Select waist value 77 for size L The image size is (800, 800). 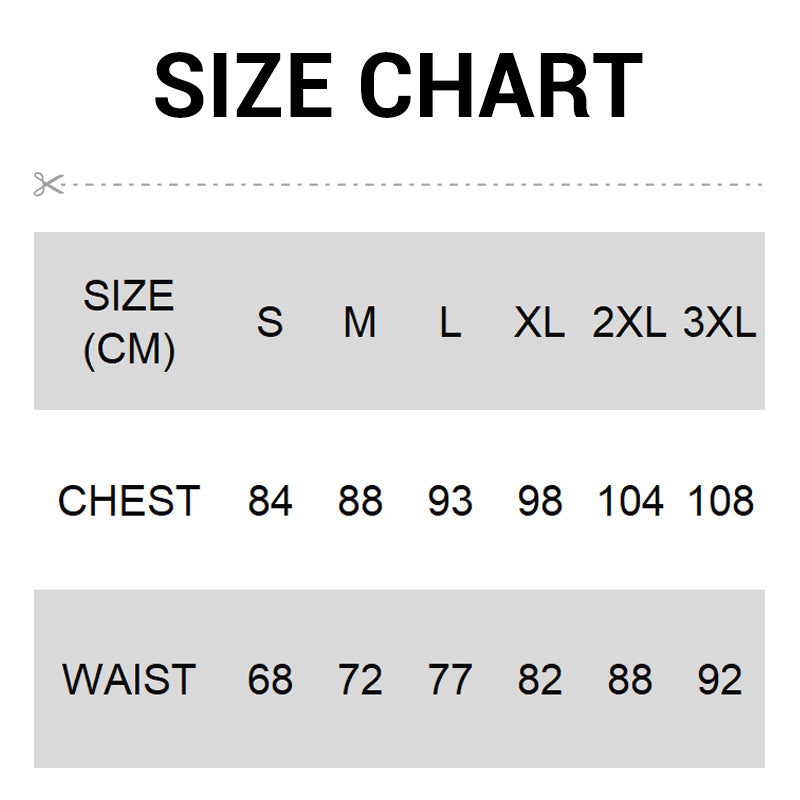tap(450, 680)
